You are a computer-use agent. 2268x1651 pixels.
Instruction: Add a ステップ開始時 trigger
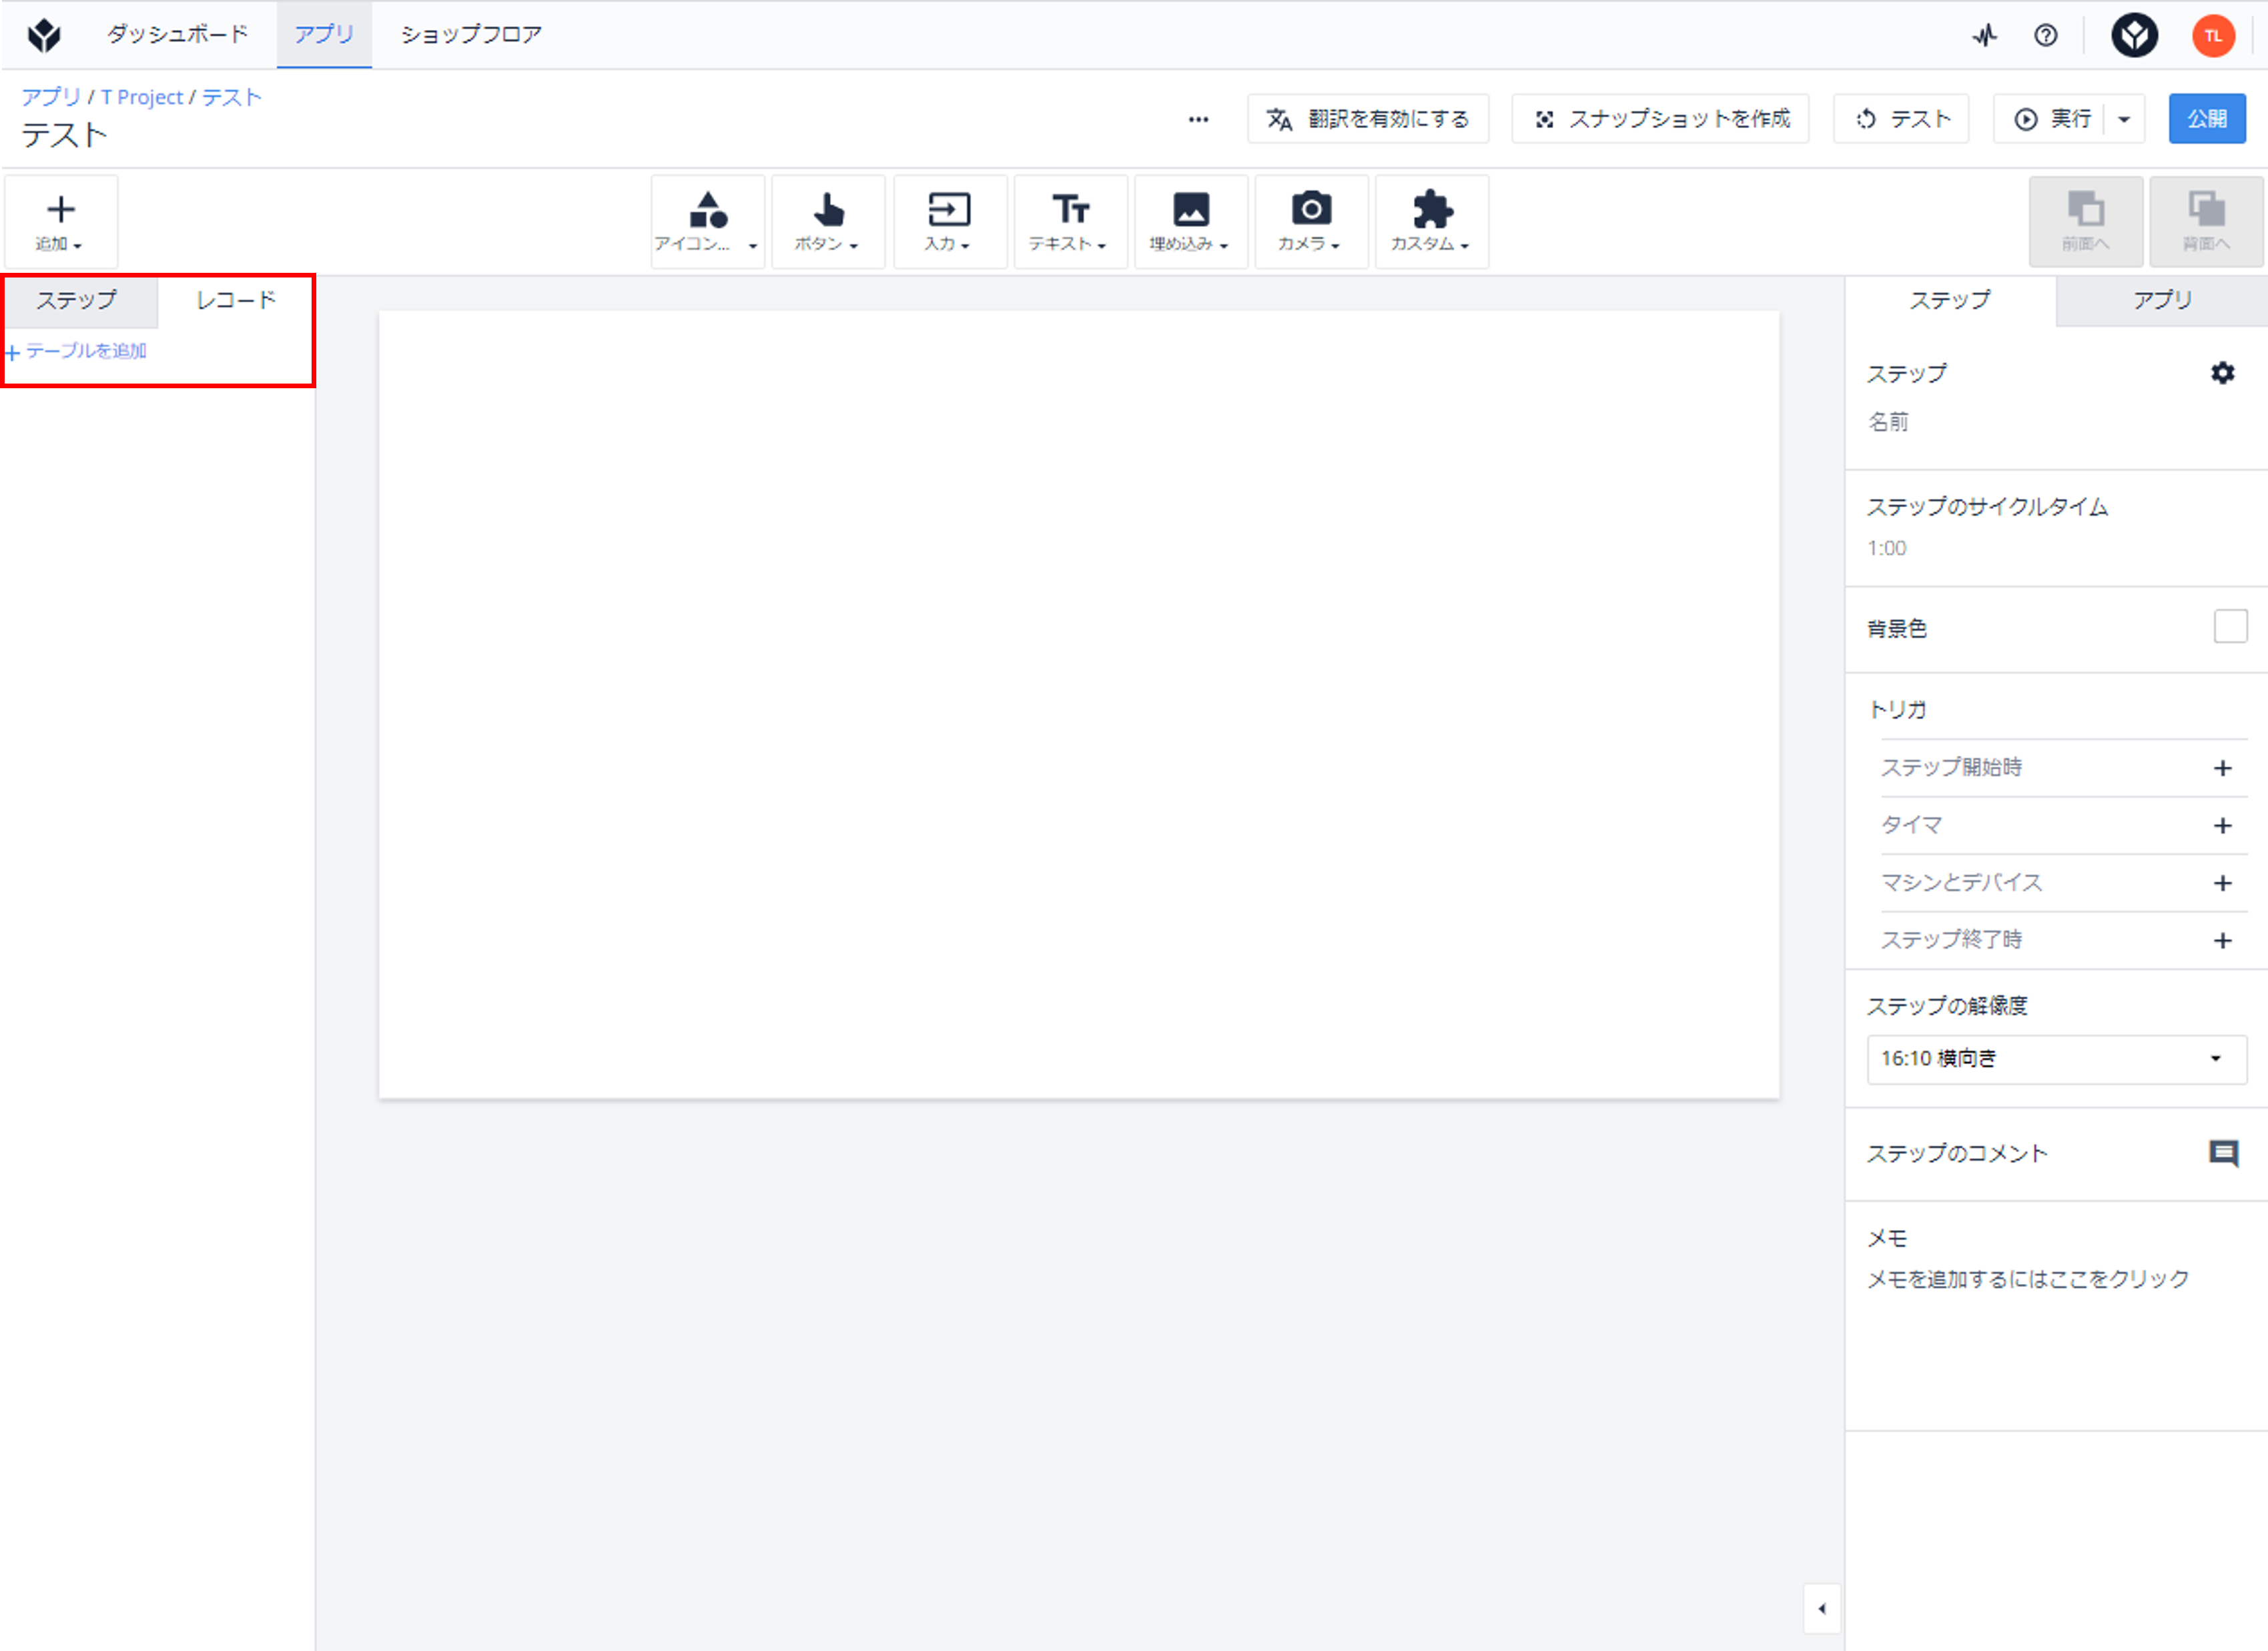[x=2222, y=768]
